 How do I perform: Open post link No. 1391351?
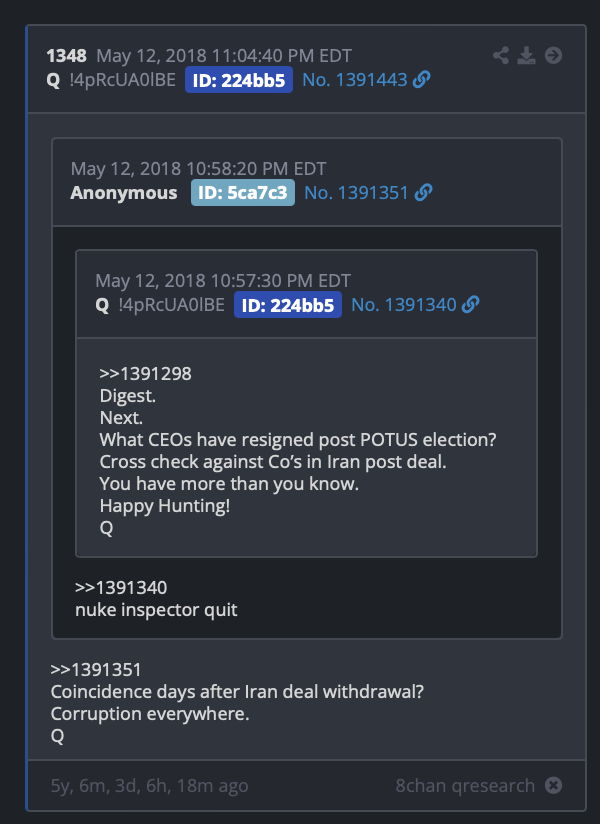coord(356,193)
